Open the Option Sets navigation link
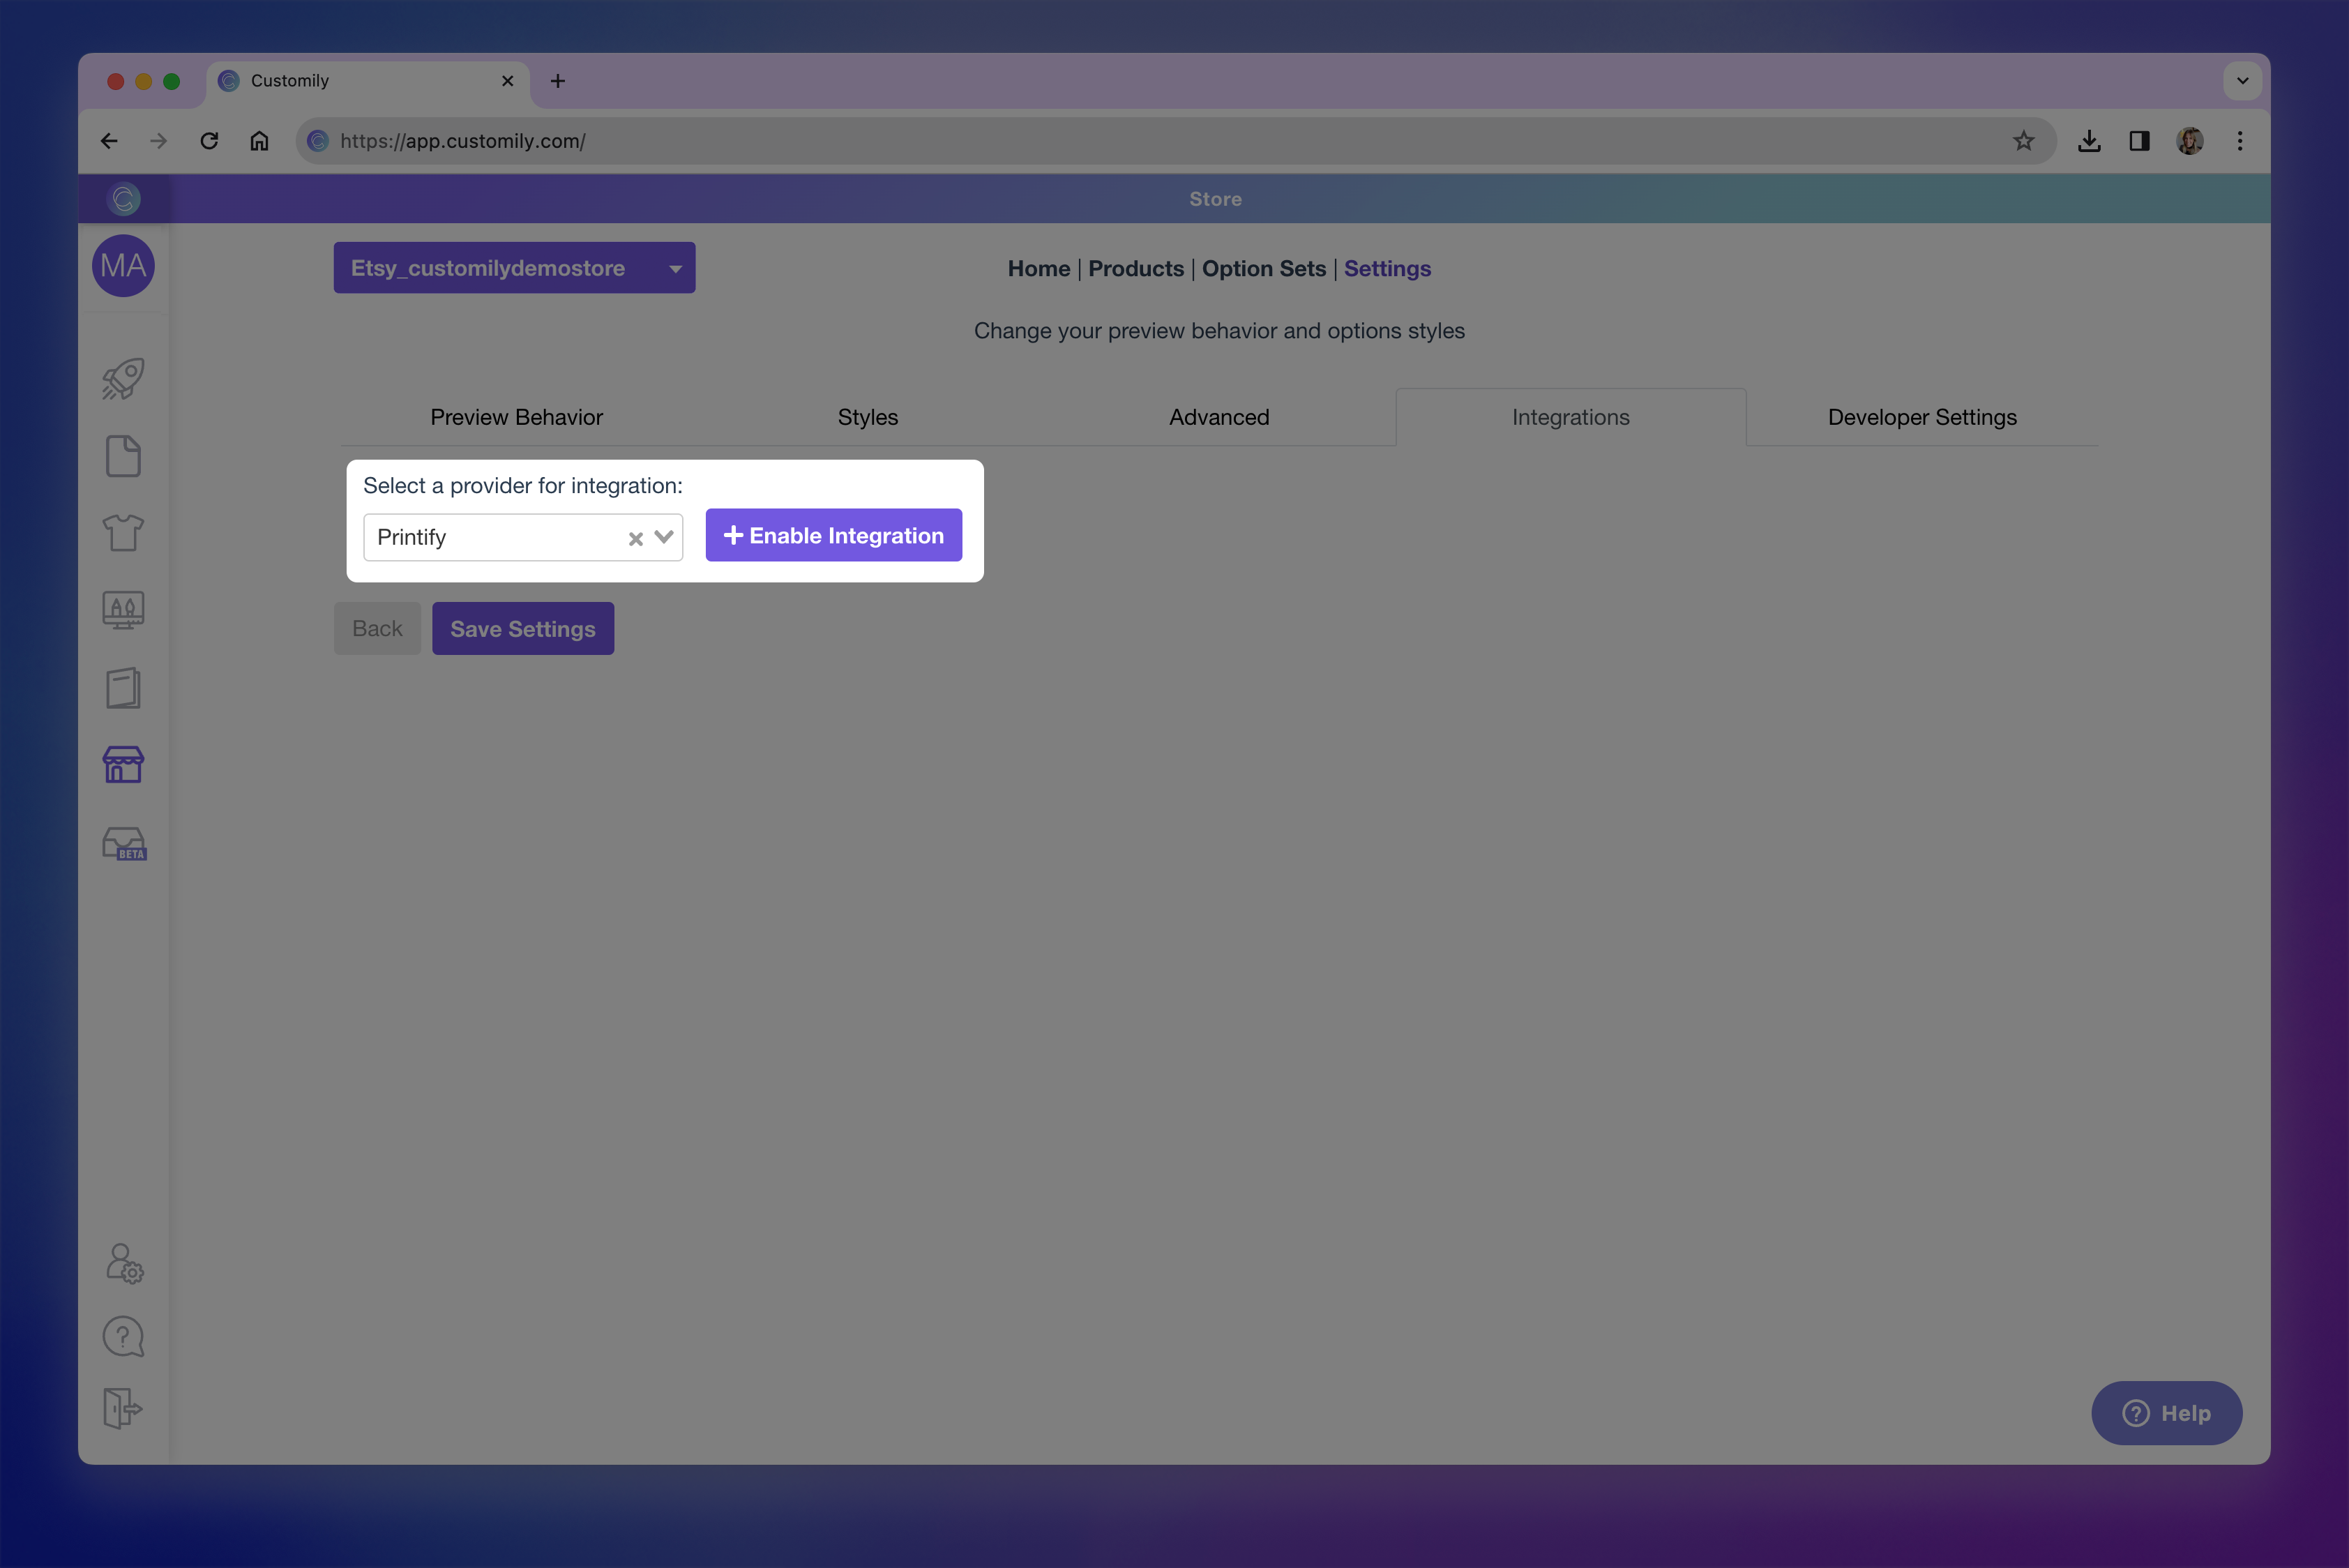 tap(1263, 268)
